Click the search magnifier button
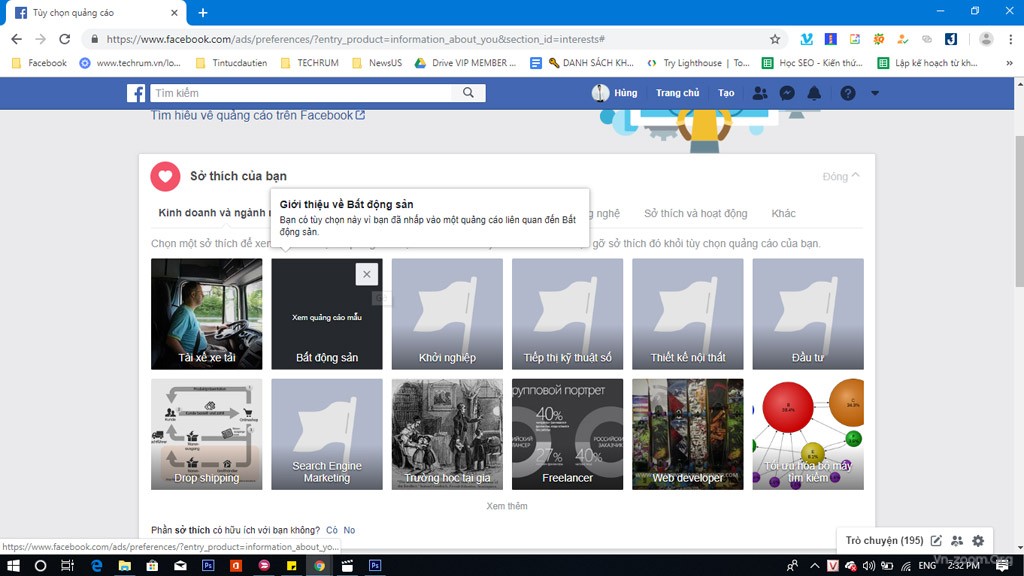1024x576 pixels. point(468,93)
